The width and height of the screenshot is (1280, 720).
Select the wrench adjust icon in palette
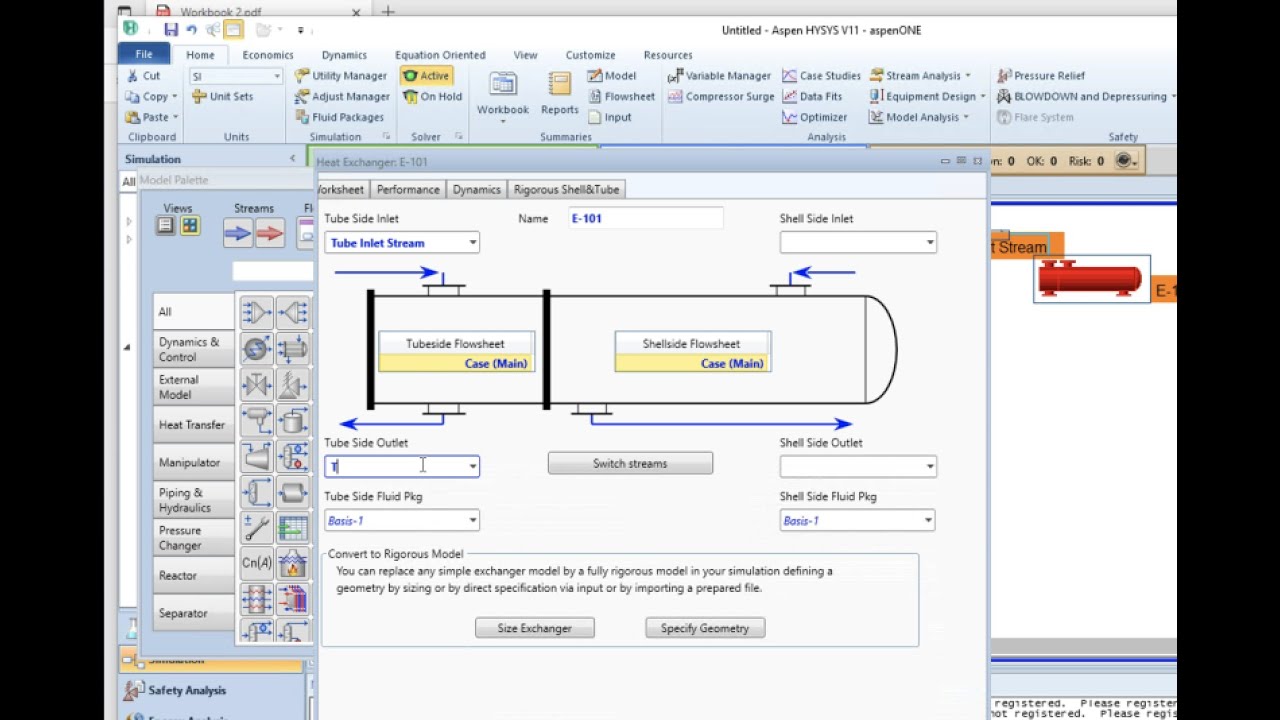point(257,528)
